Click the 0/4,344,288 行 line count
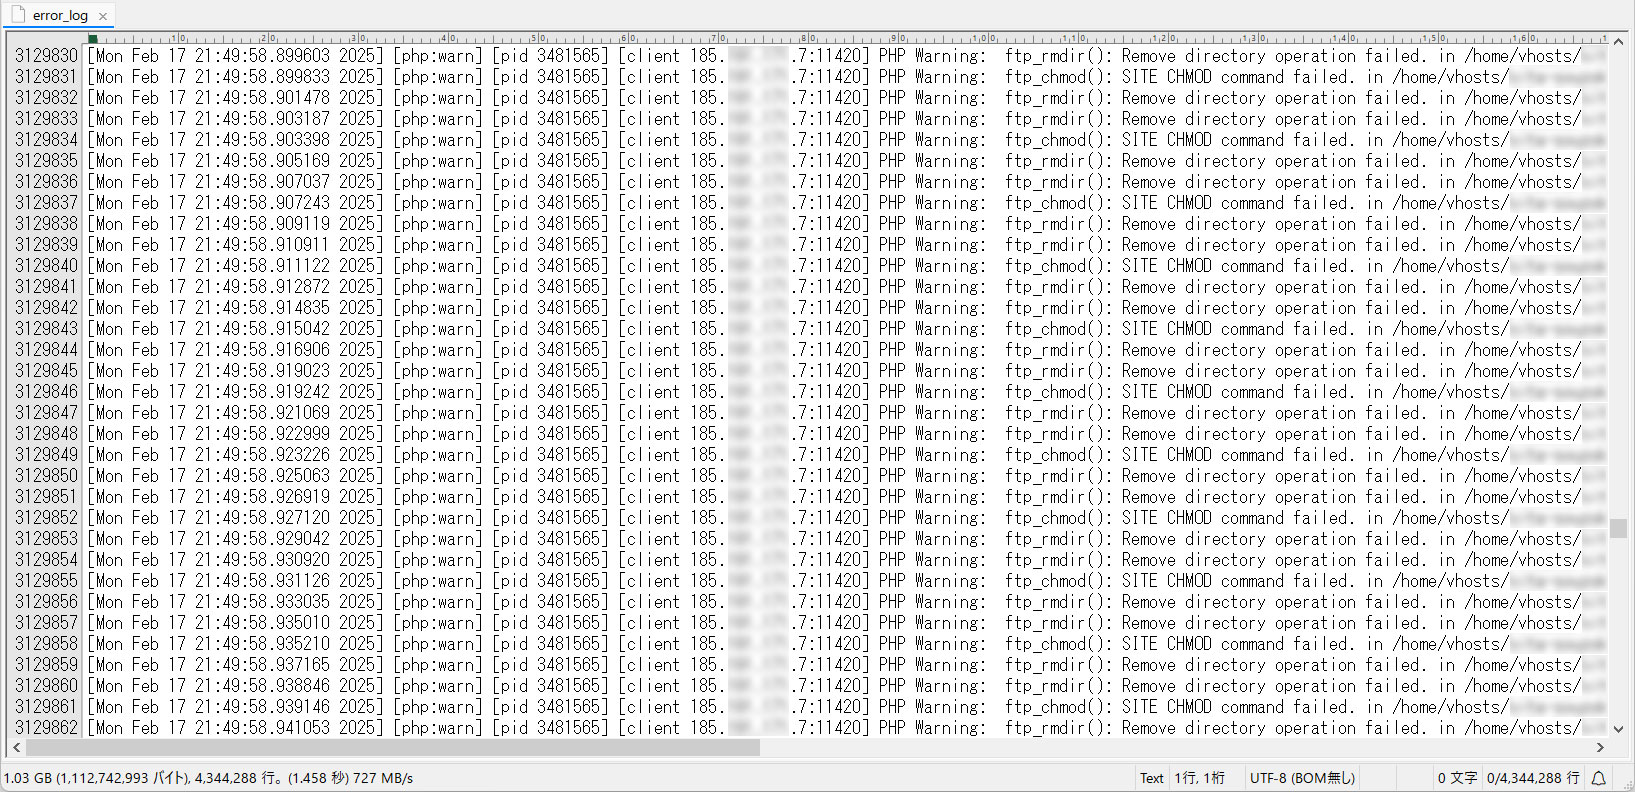The image size is (1635, 792). [x=1532, y=778]
